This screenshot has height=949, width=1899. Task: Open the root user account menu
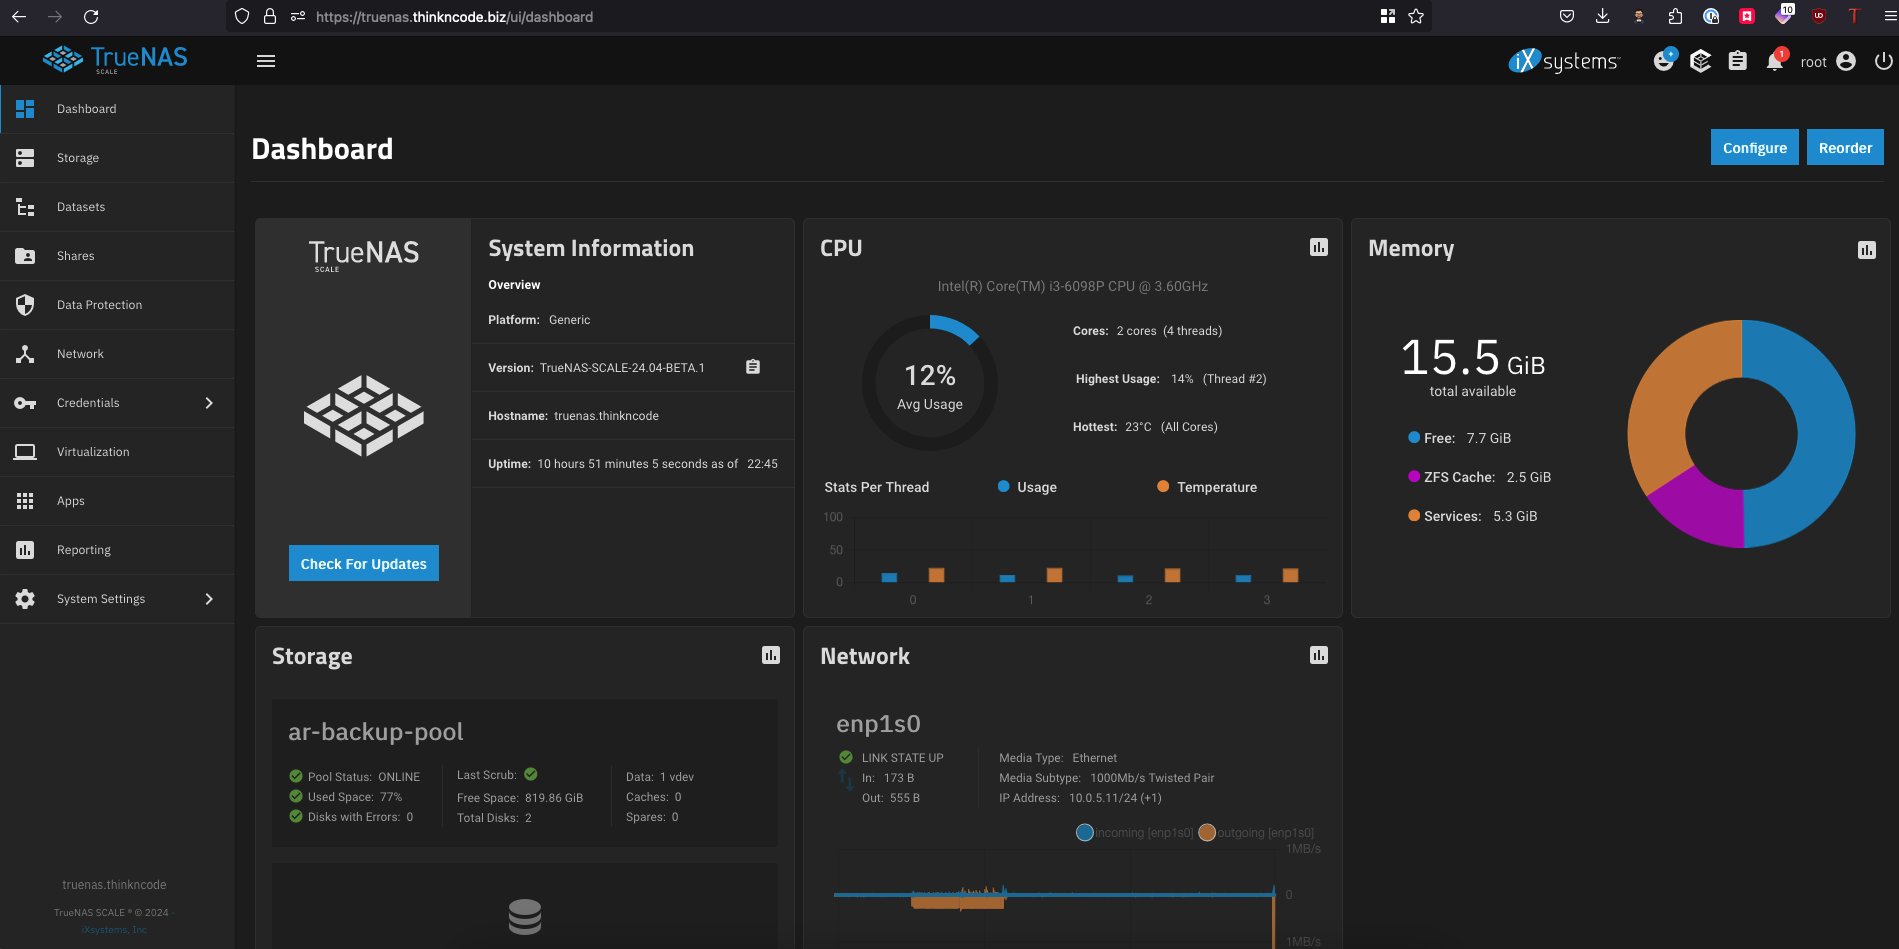1828,61
